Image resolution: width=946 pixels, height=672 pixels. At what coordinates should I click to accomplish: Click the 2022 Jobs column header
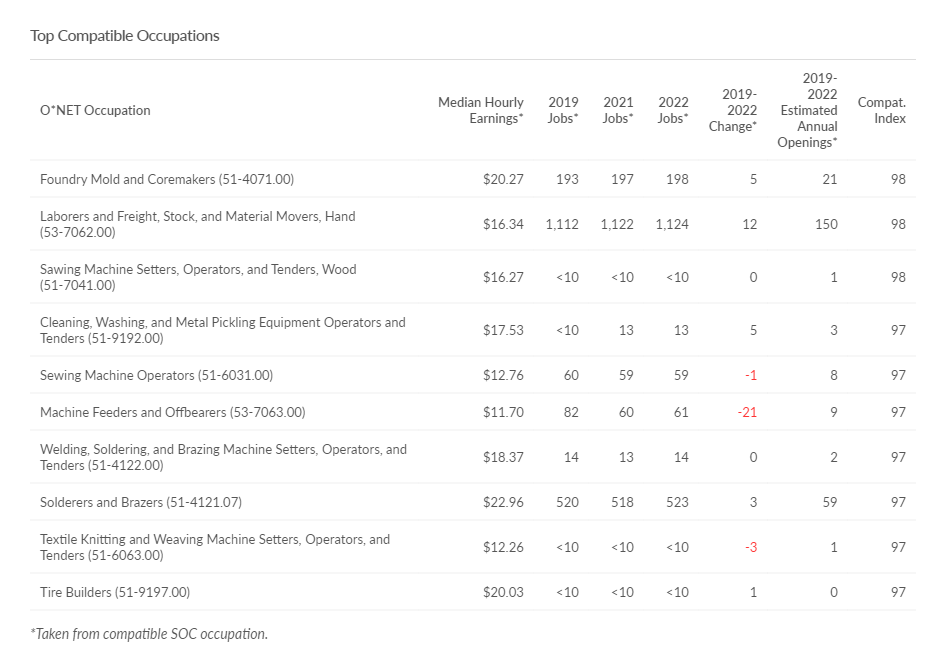pyautogui.click(x=673, y=110)
